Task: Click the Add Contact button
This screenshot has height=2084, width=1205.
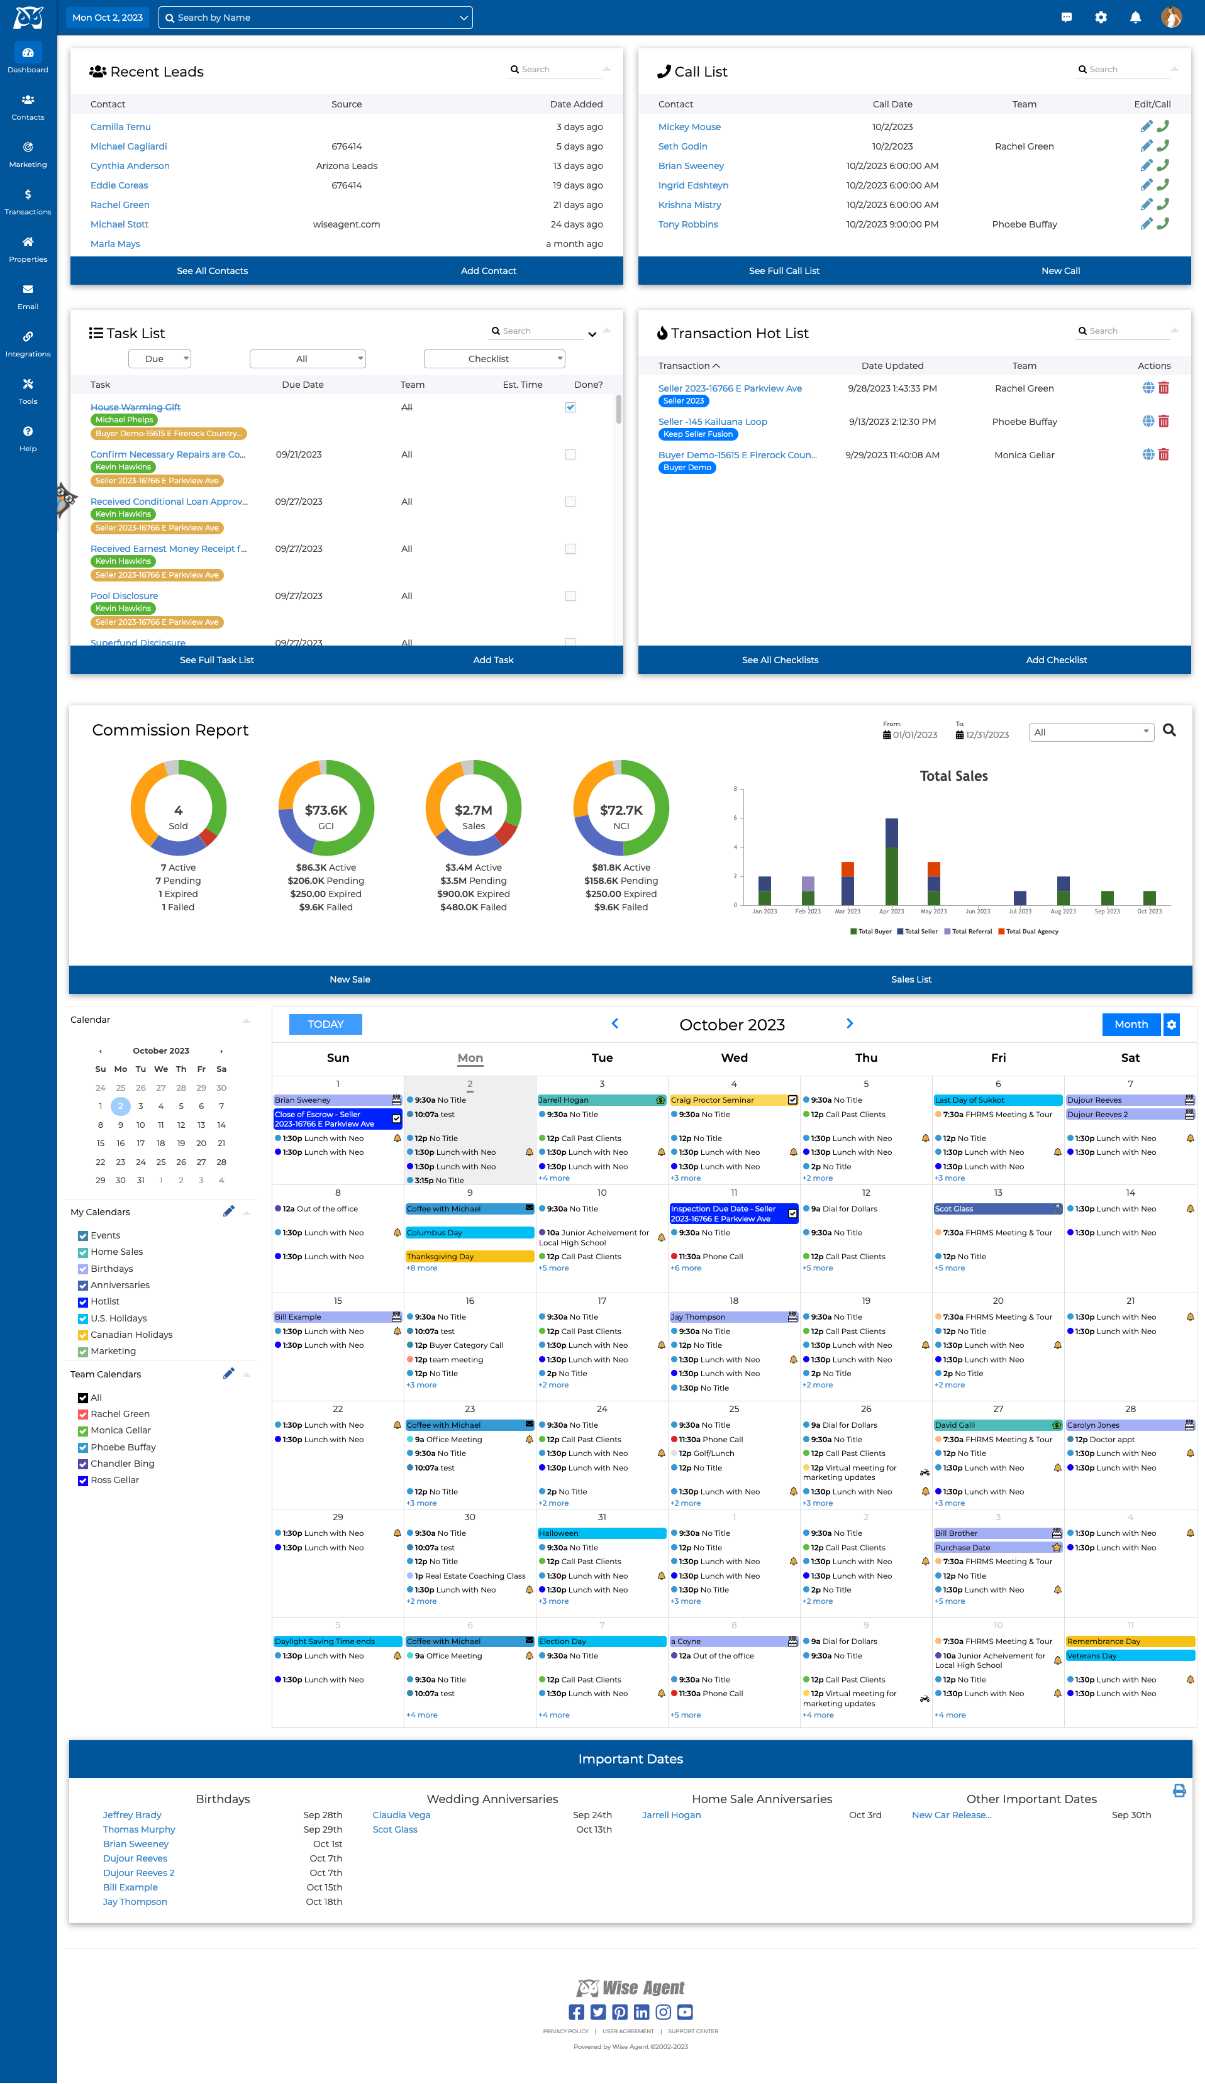Action: pos(488,271)
